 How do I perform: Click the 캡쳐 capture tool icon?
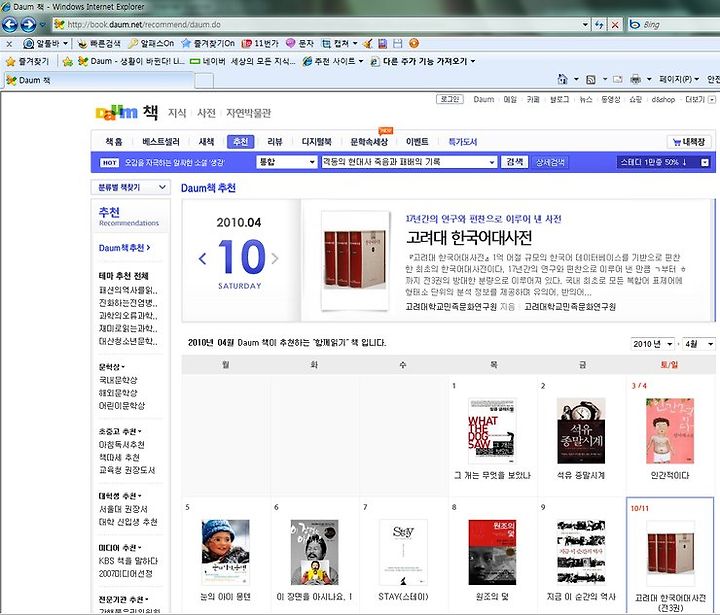point(326,44)
